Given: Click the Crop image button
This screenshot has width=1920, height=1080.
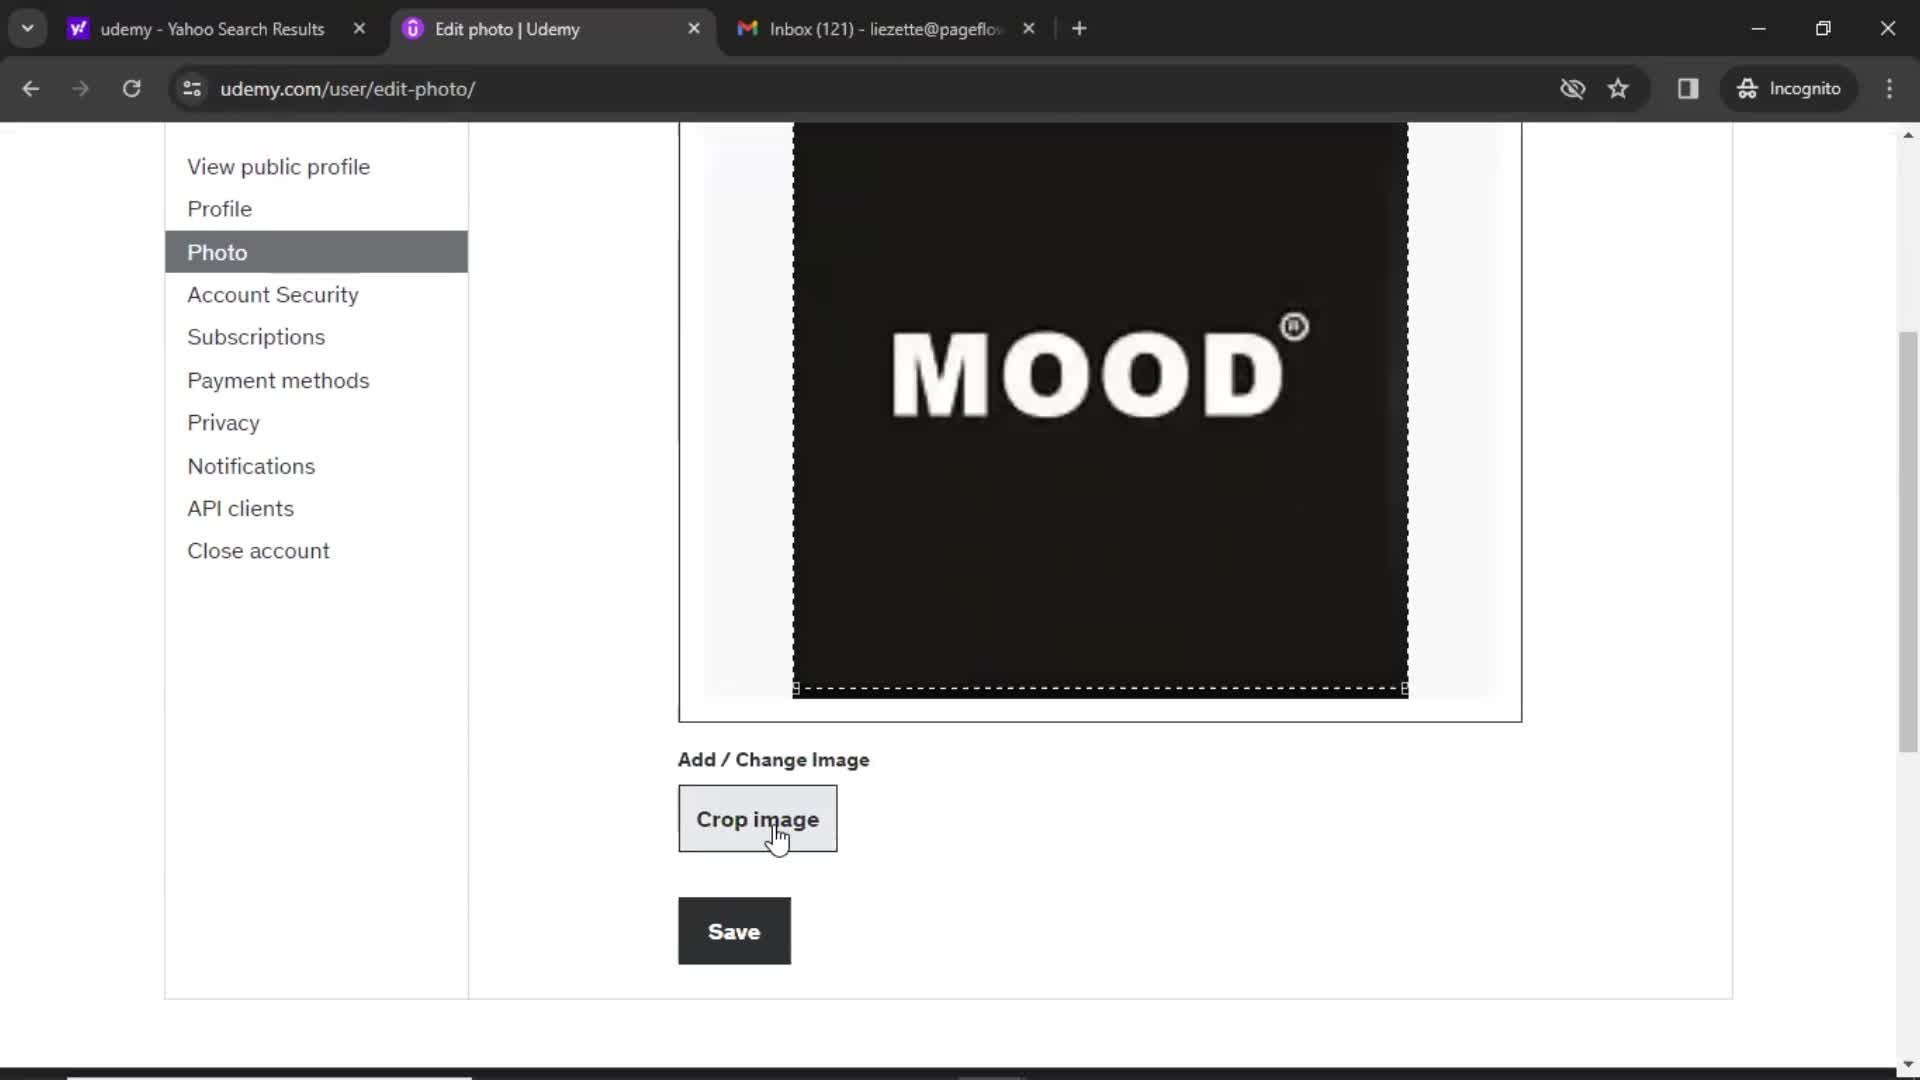Looking at the screenshot, I should pyautogui.click(x=758, y=819).
